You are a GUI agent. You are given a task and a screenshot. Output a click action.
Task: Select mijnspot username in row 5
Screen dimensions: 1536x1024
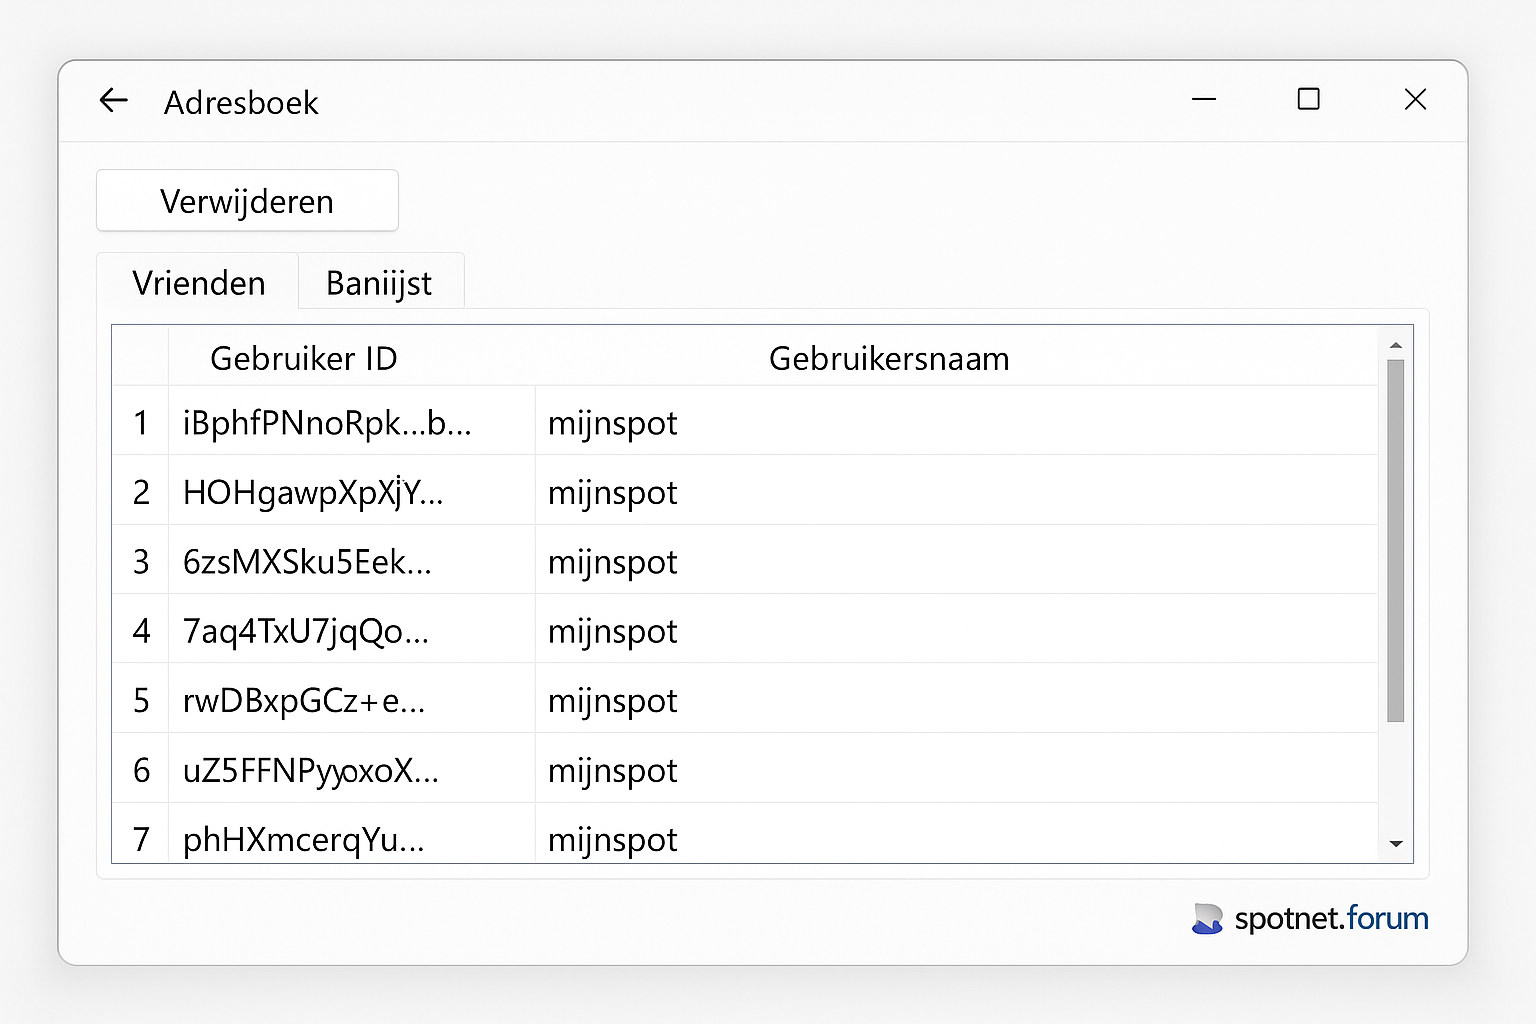click(612, 701)
